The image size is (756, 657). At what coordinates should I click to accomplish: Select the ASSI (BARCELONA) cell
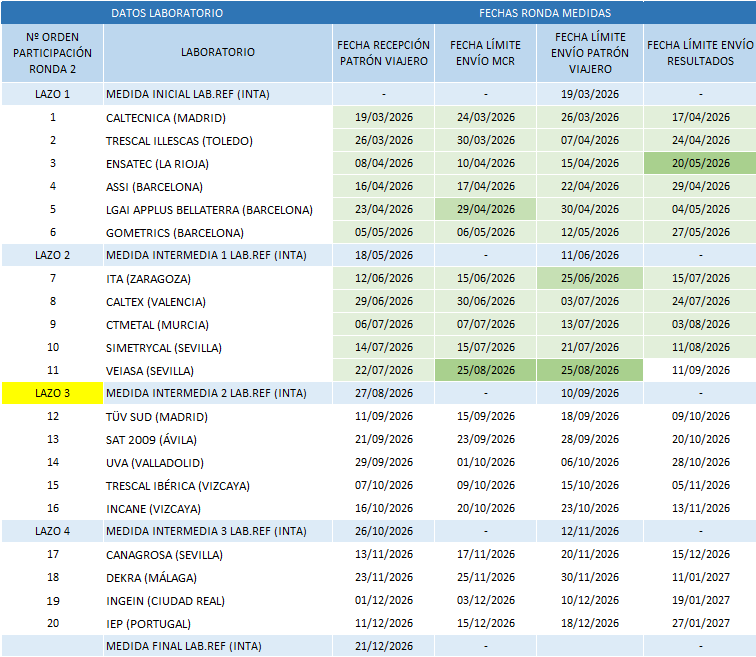(x=218, y=187)
